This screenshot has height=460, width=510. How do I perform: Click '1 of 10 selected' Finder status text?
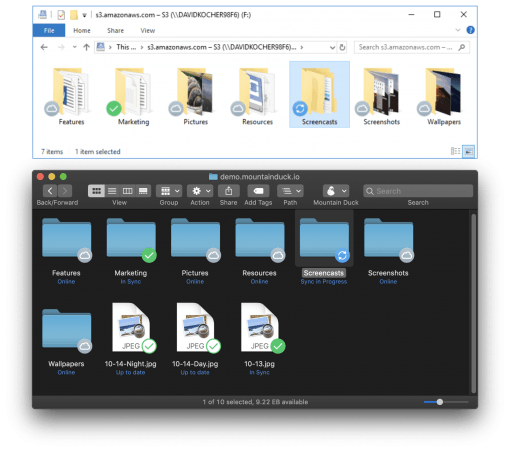[228, 402]
